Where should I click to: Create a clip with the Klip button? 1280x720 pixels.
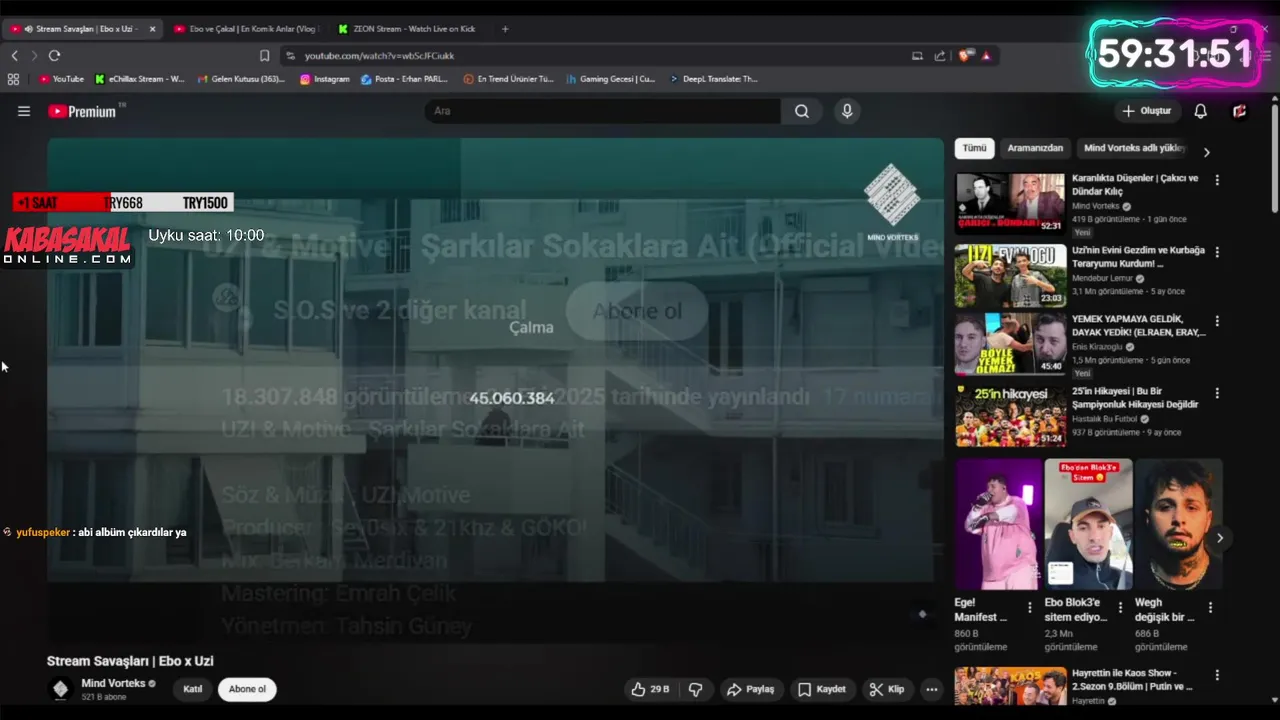[887, 689]
